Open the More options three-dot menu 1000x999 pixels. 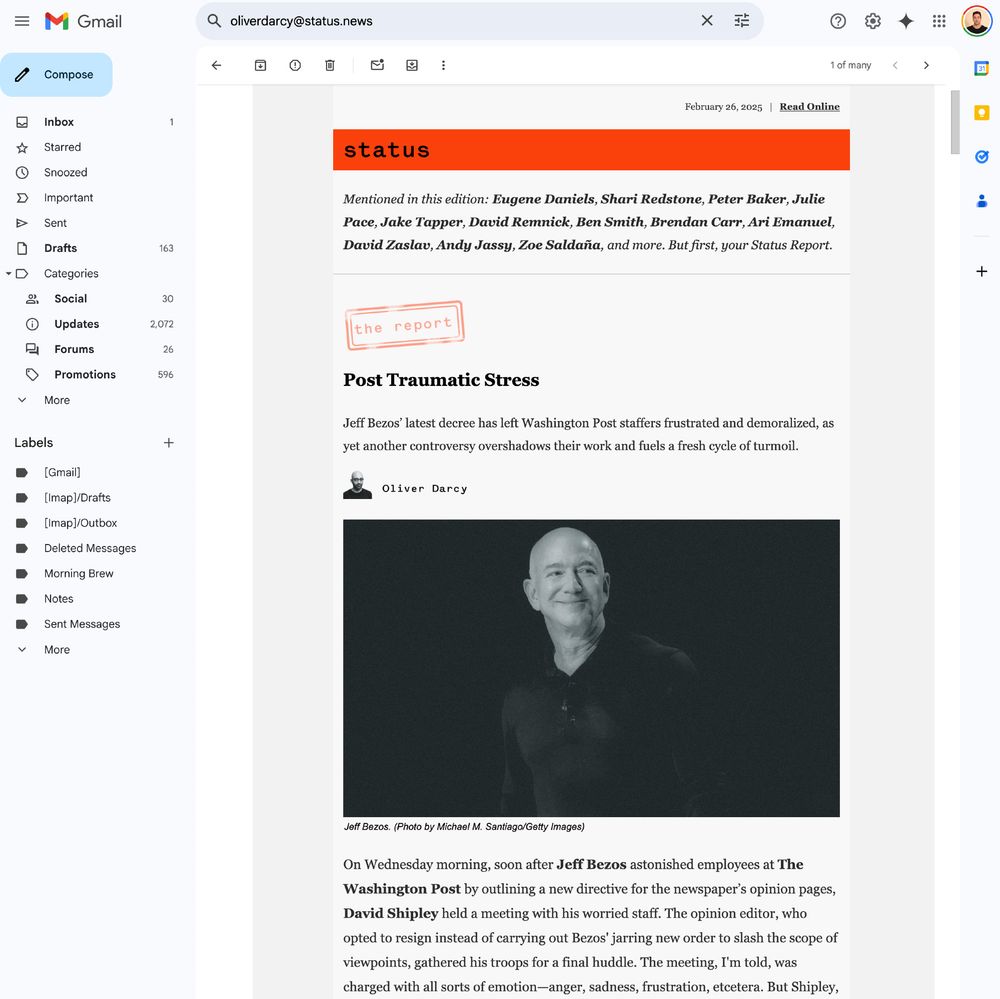(x=443, y=65)
